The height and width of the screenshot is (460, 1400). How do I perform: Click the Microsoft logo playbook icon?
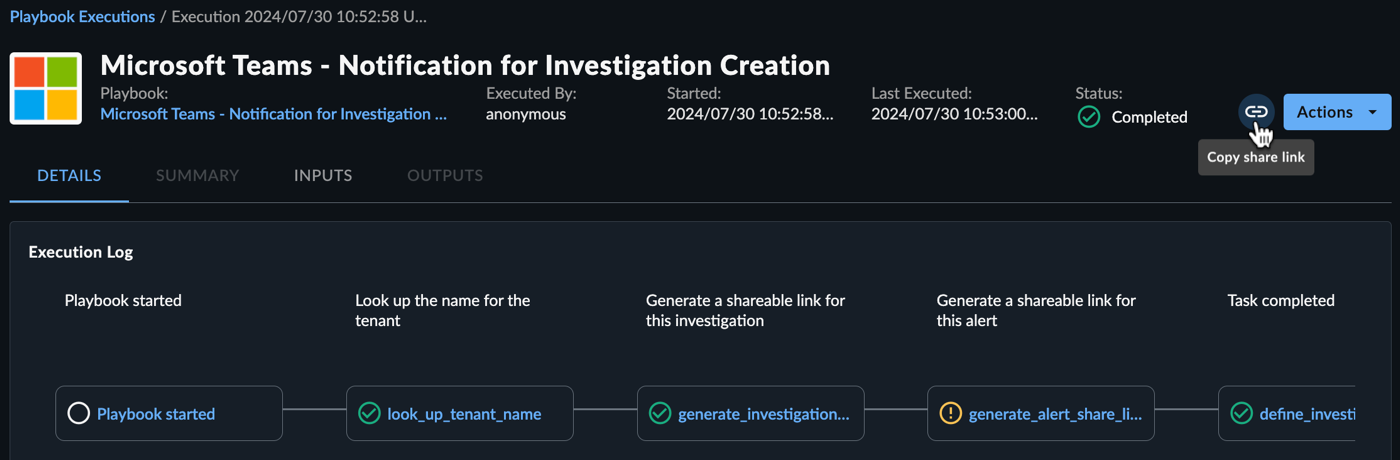pyautogui.click(x=46, y=89)
